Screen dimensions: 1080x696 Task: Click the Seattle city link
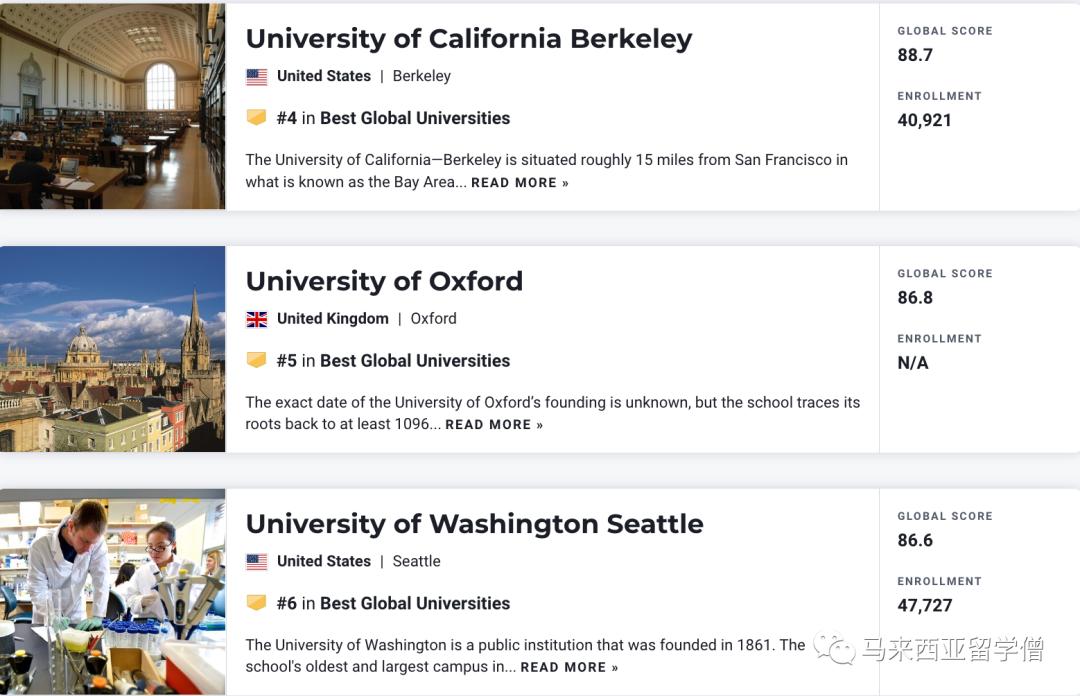point(416,561)
